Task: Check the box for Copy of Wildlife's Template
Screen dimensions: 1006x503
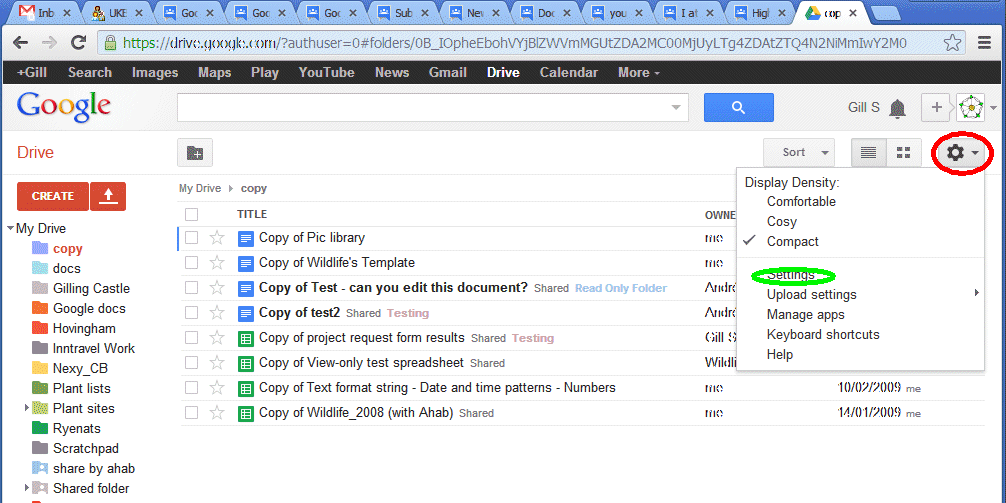Action: (191, 263)
